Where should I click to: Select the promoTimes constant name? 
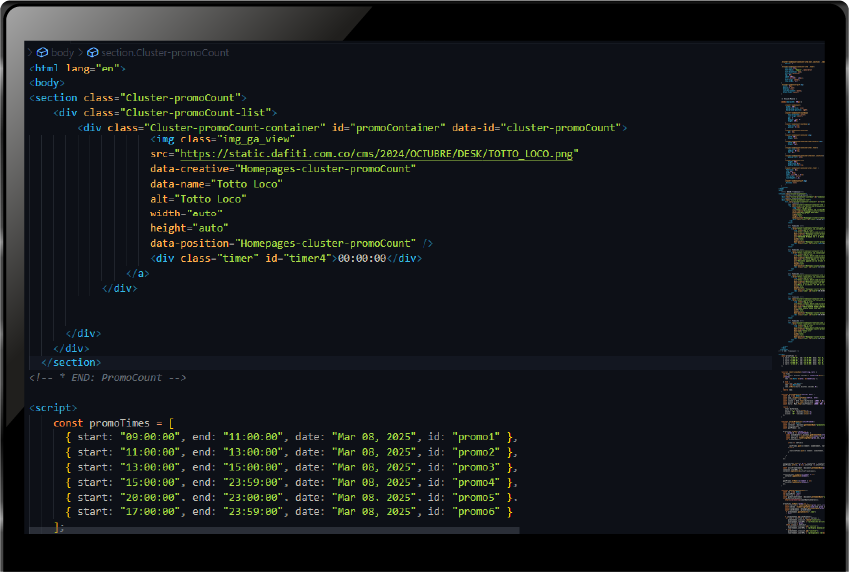120,423
